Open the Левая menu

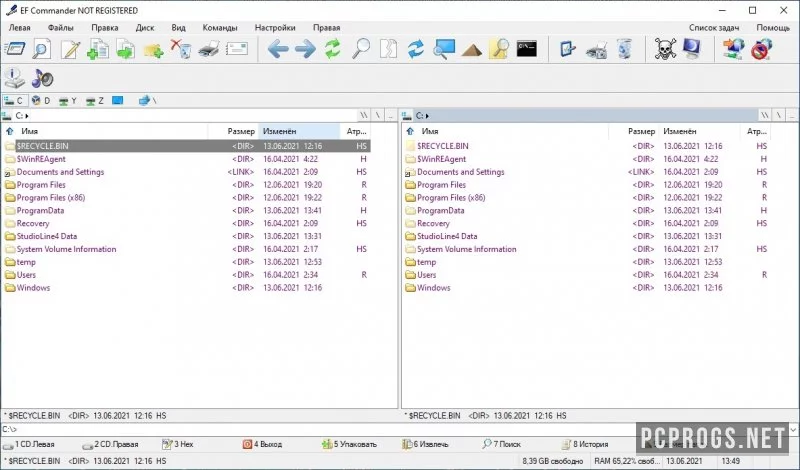click(x=20, y=28)
